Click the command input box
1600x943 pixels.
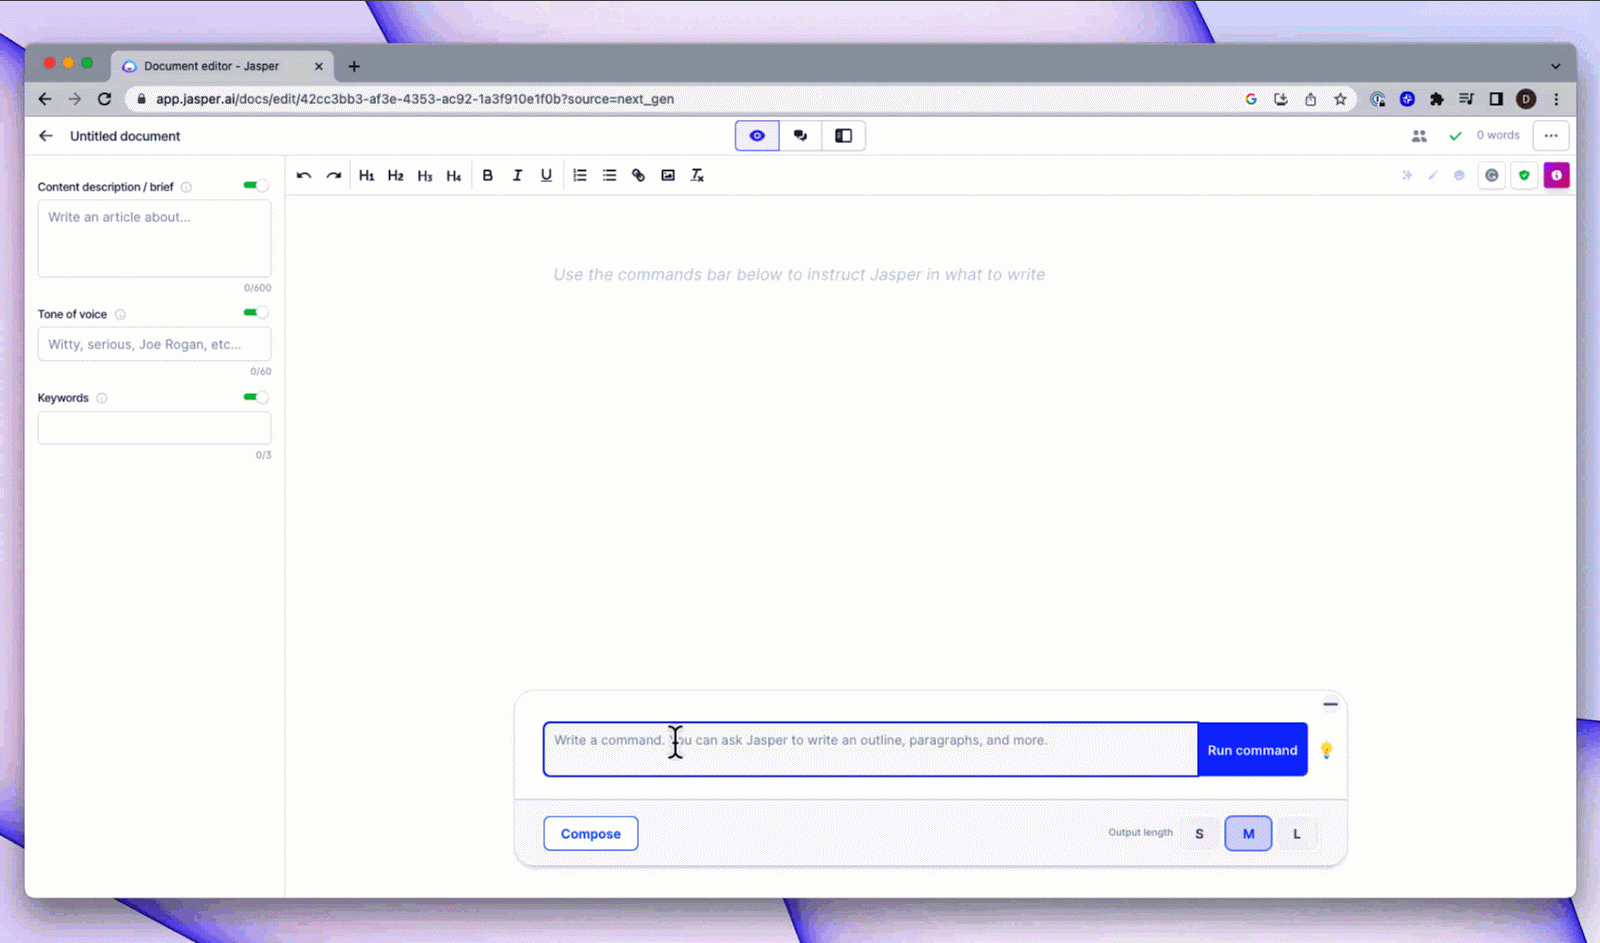(x=870, y=749)
